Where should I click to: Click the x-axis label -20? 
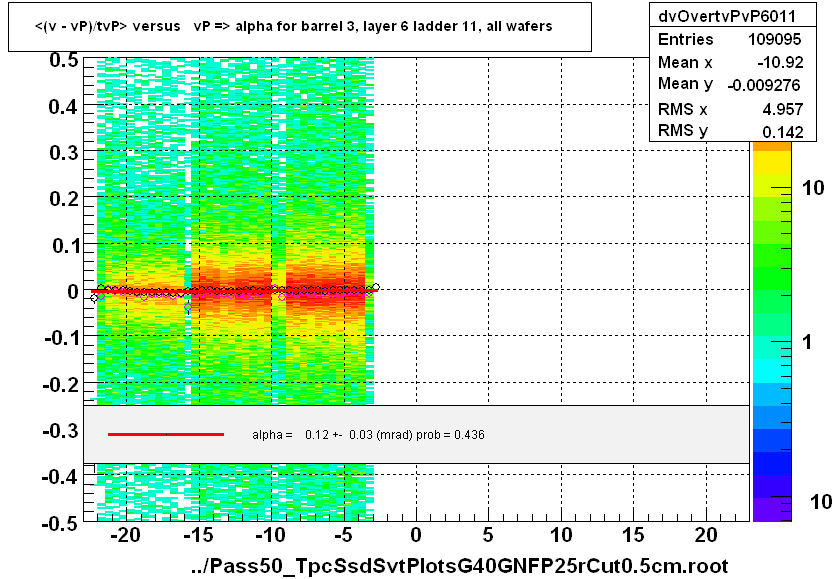click(126, 535)
